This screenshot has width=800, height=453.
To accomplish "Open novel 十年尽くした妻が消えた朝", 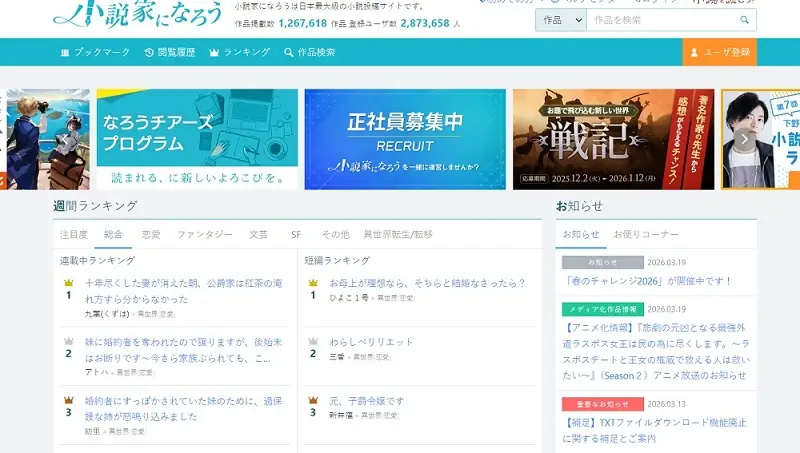I will click(x=183, y=291).
